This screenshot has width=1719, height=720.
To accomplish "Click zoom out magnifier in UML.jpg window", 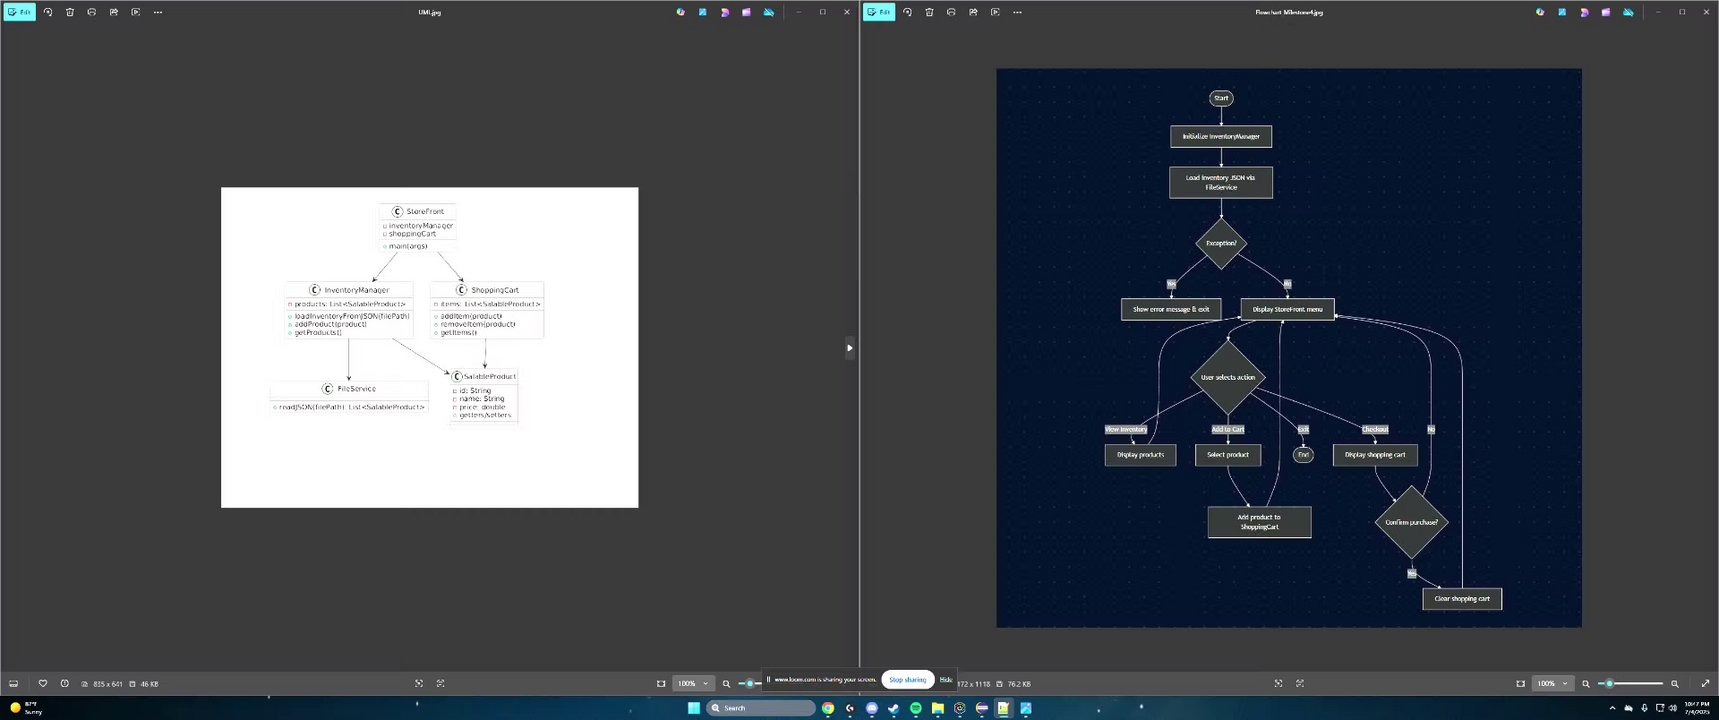I will (727, 684).
